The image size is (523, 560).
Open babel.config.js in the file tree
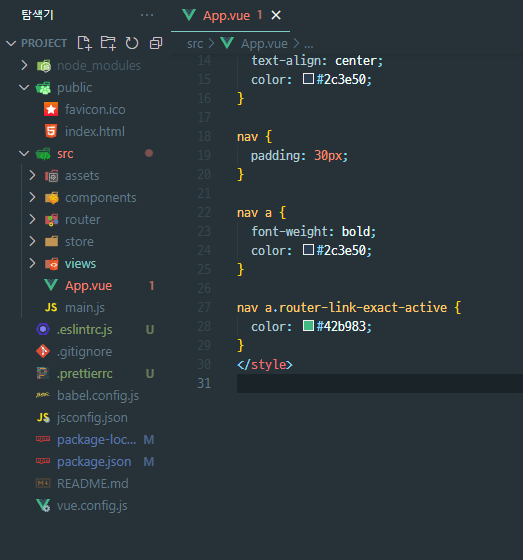point(98,396)
